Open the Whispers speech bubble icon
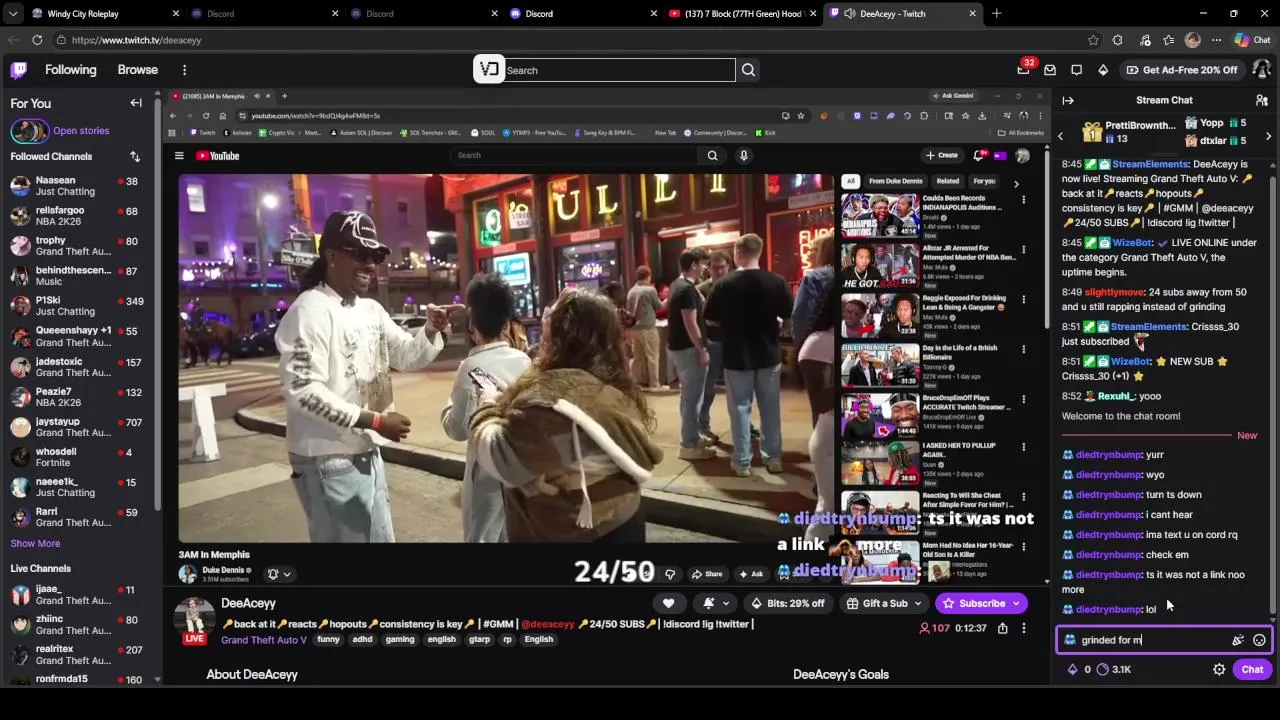The image size is (1280, 720). coord(1076,70)
